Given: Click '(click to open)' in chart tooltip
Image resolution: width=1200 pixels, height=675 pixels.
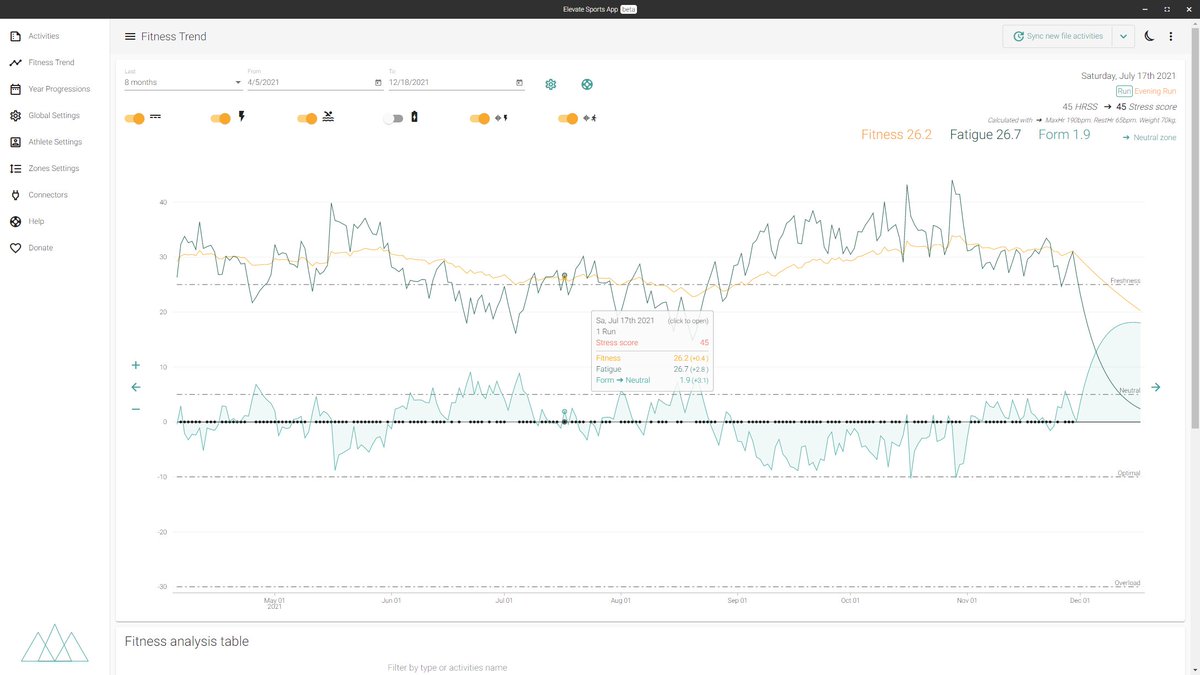Looking at the screenshot, I should pyautogui.click(x=688, y=320).
